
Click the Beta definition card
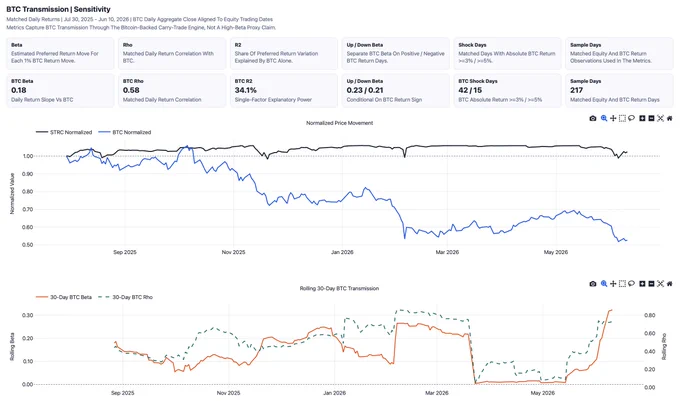point(60,53)
